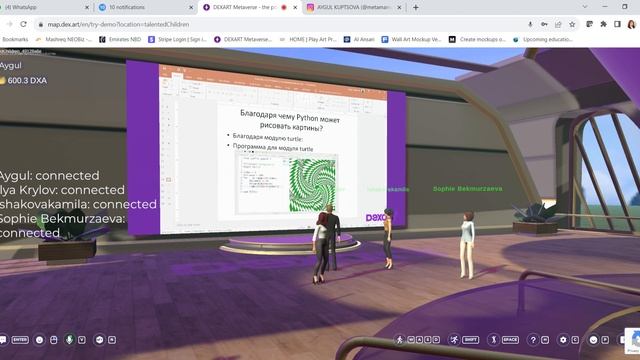Open the DEXART Metaverse bookmark

coord(243,39)
